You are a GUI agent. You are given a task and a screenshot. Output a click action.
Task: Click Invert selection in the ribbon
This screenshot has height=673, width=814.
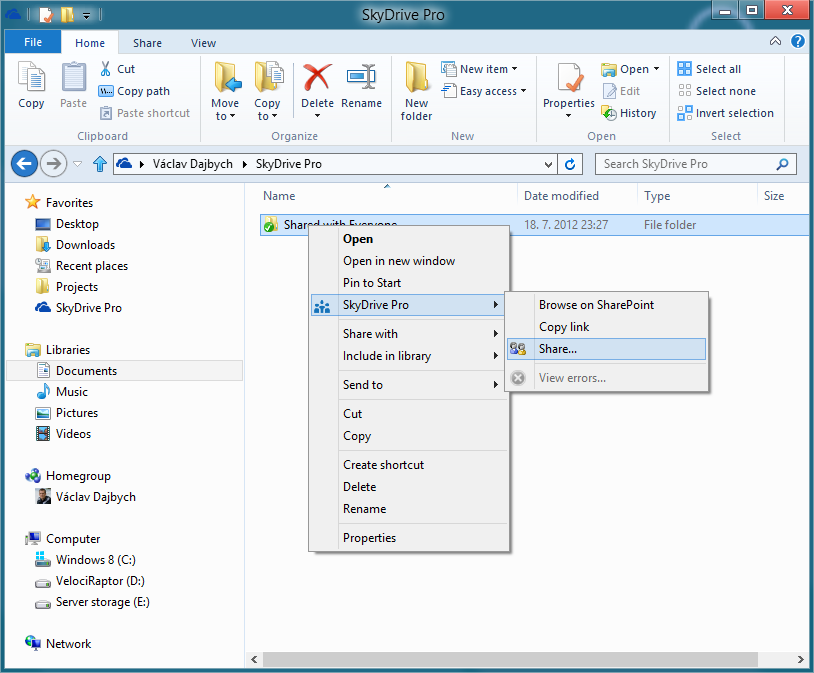726,113
